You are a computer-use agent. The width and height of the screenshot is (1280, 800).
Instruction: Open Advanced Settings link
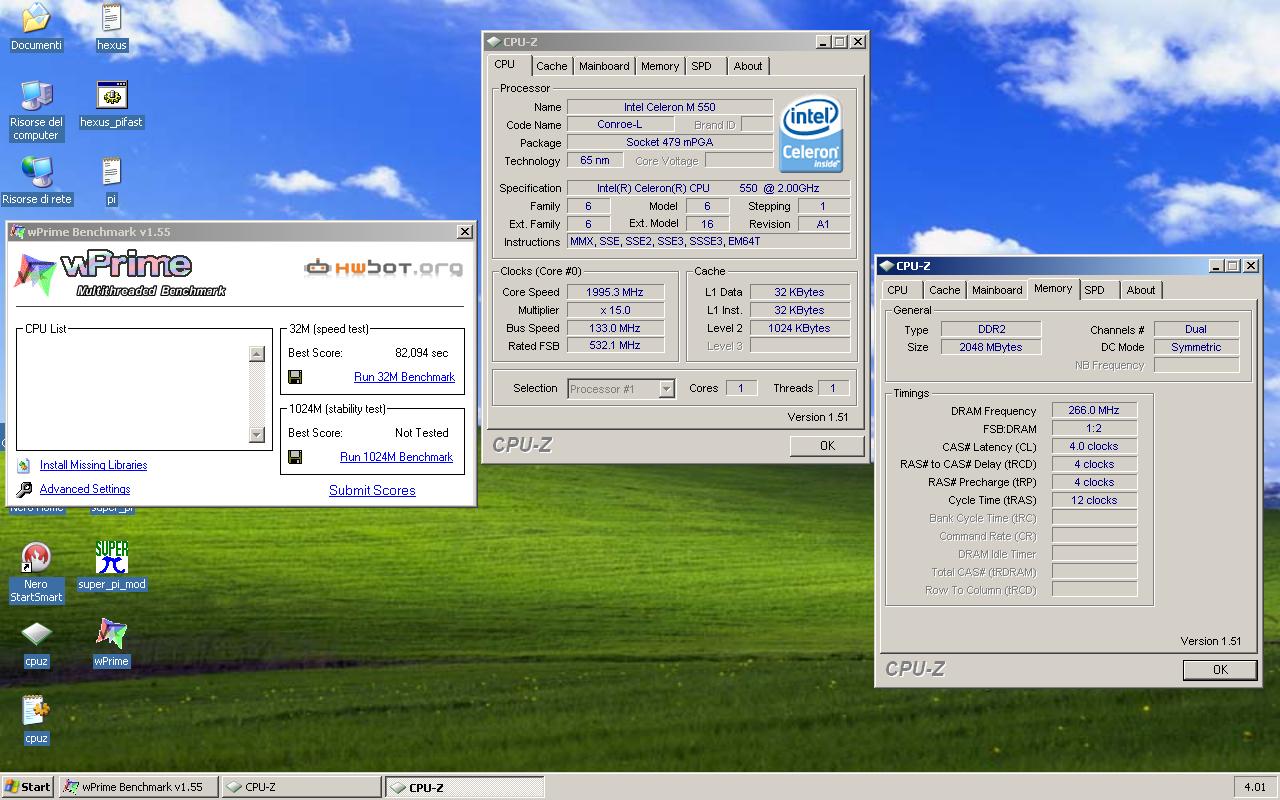[x=85, y=489]
